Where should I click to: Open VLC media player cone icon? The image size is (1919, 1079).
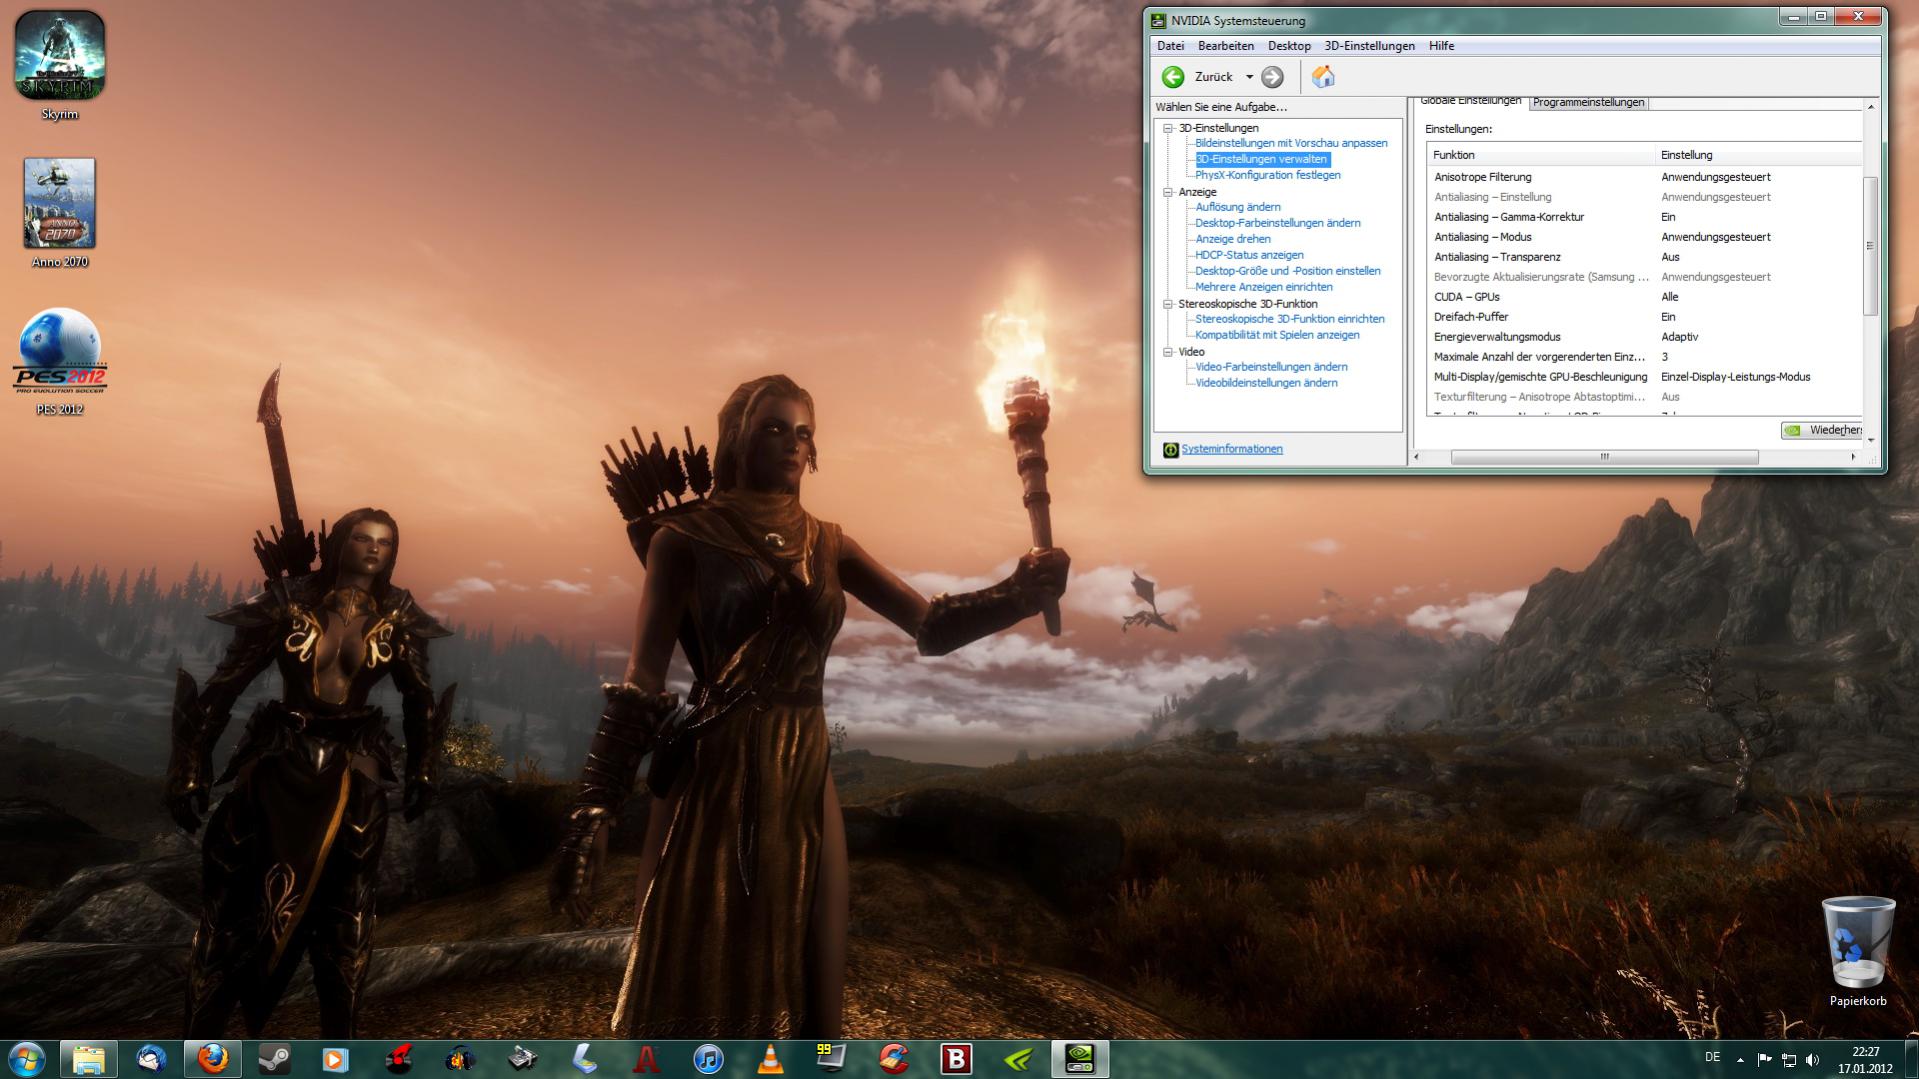point(770,1059)
